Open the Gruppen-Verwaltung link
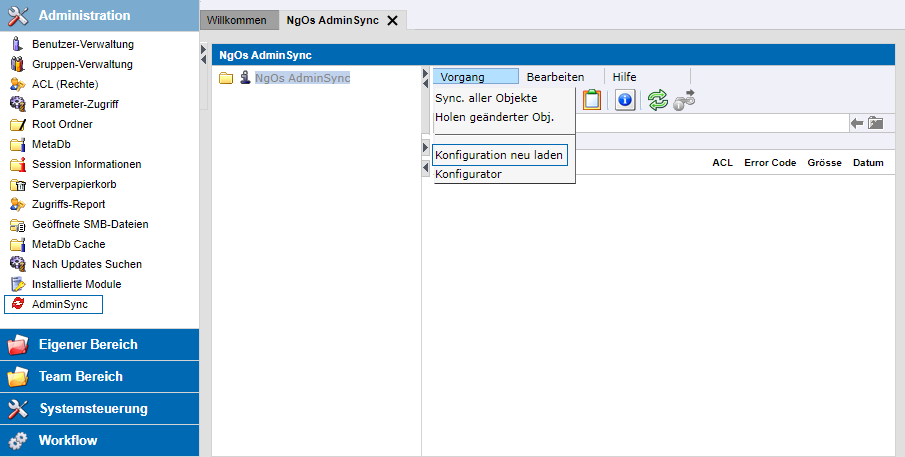This screenshot has width=905, height=457. (83, 64)
